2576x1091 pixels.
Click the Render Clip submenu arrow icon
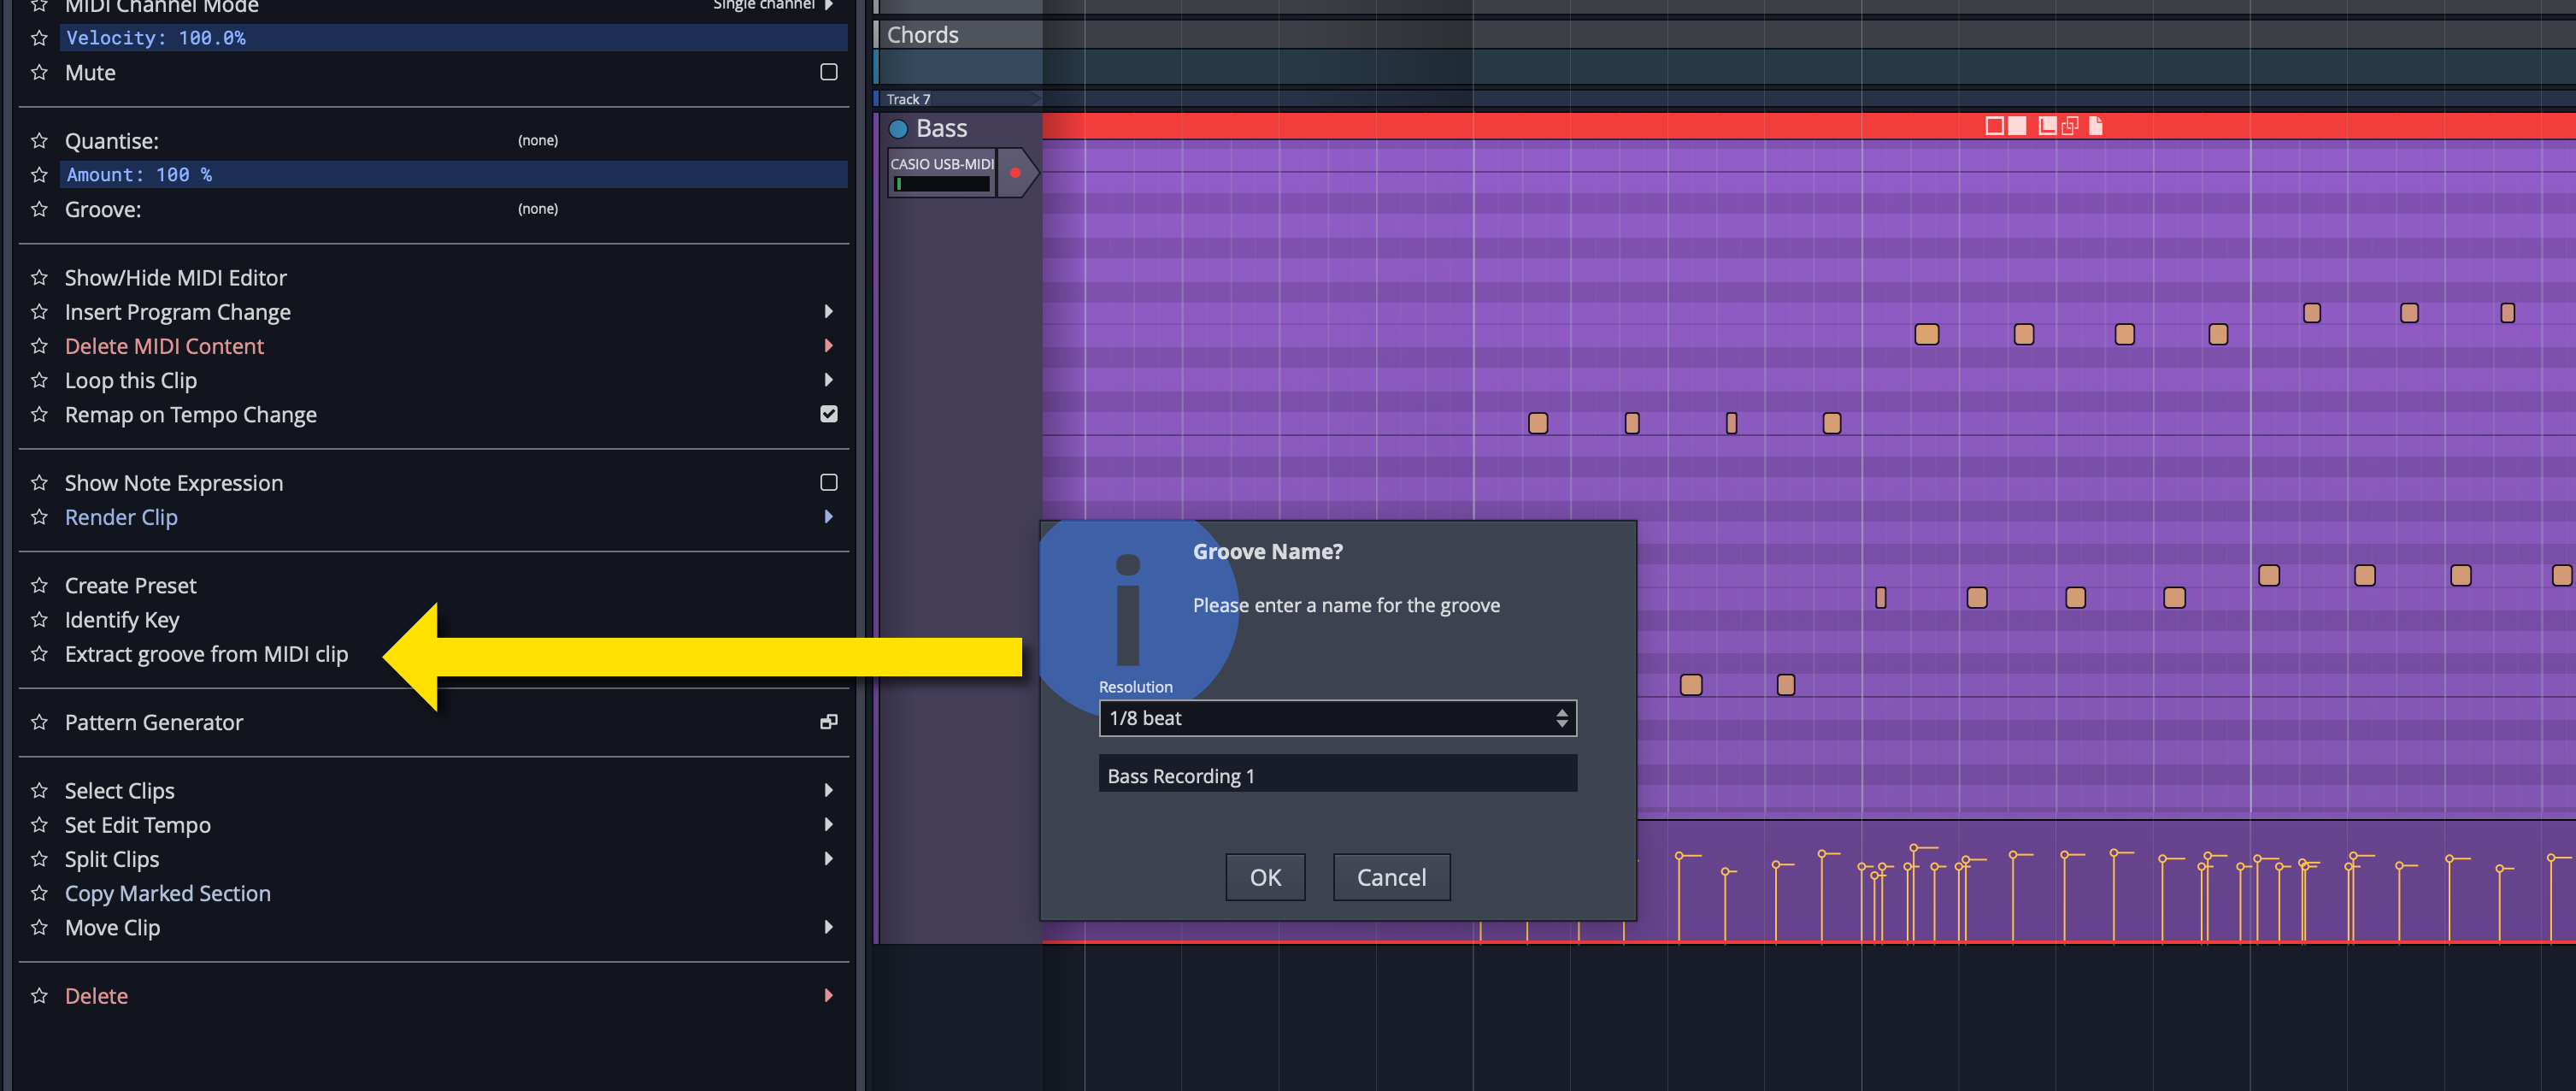pyautogui.click(x=828, y=516)
